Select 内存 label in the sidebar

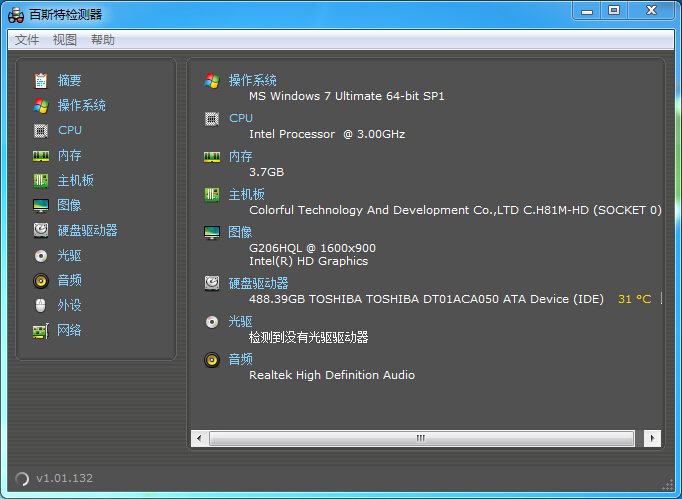click(70, 155)
